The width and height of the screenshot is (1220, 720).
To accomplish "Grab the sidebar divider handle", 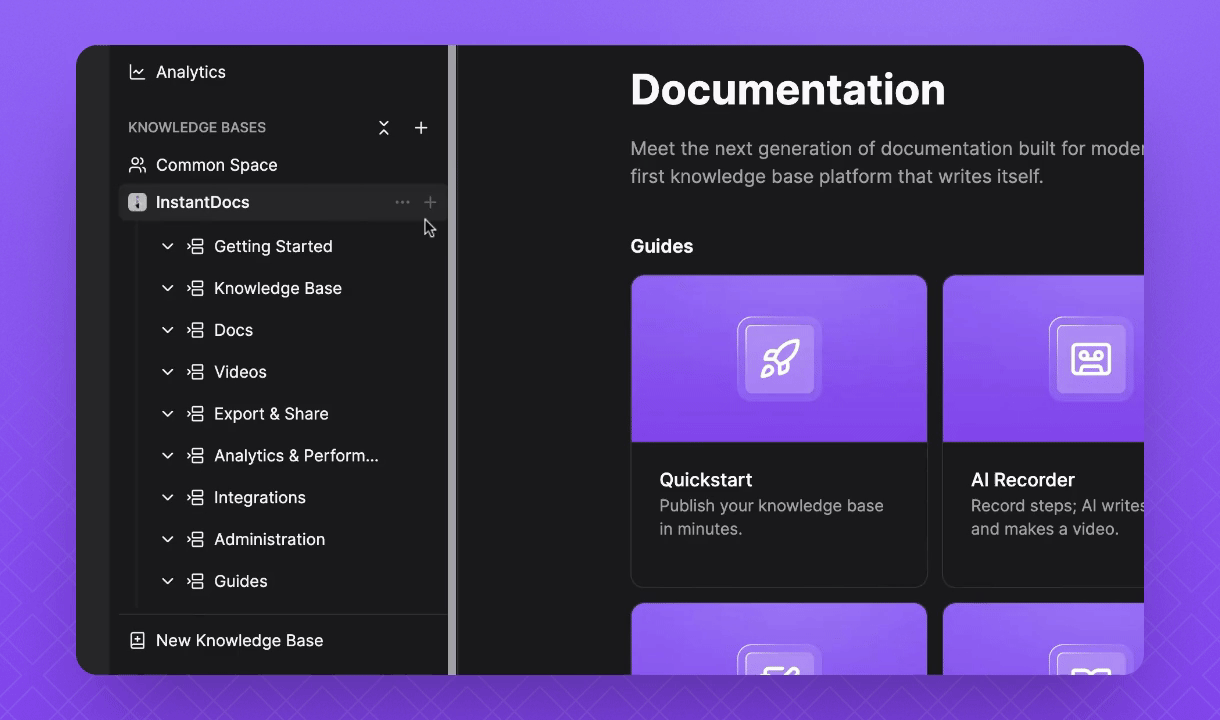I will click(x=452, y=360).
